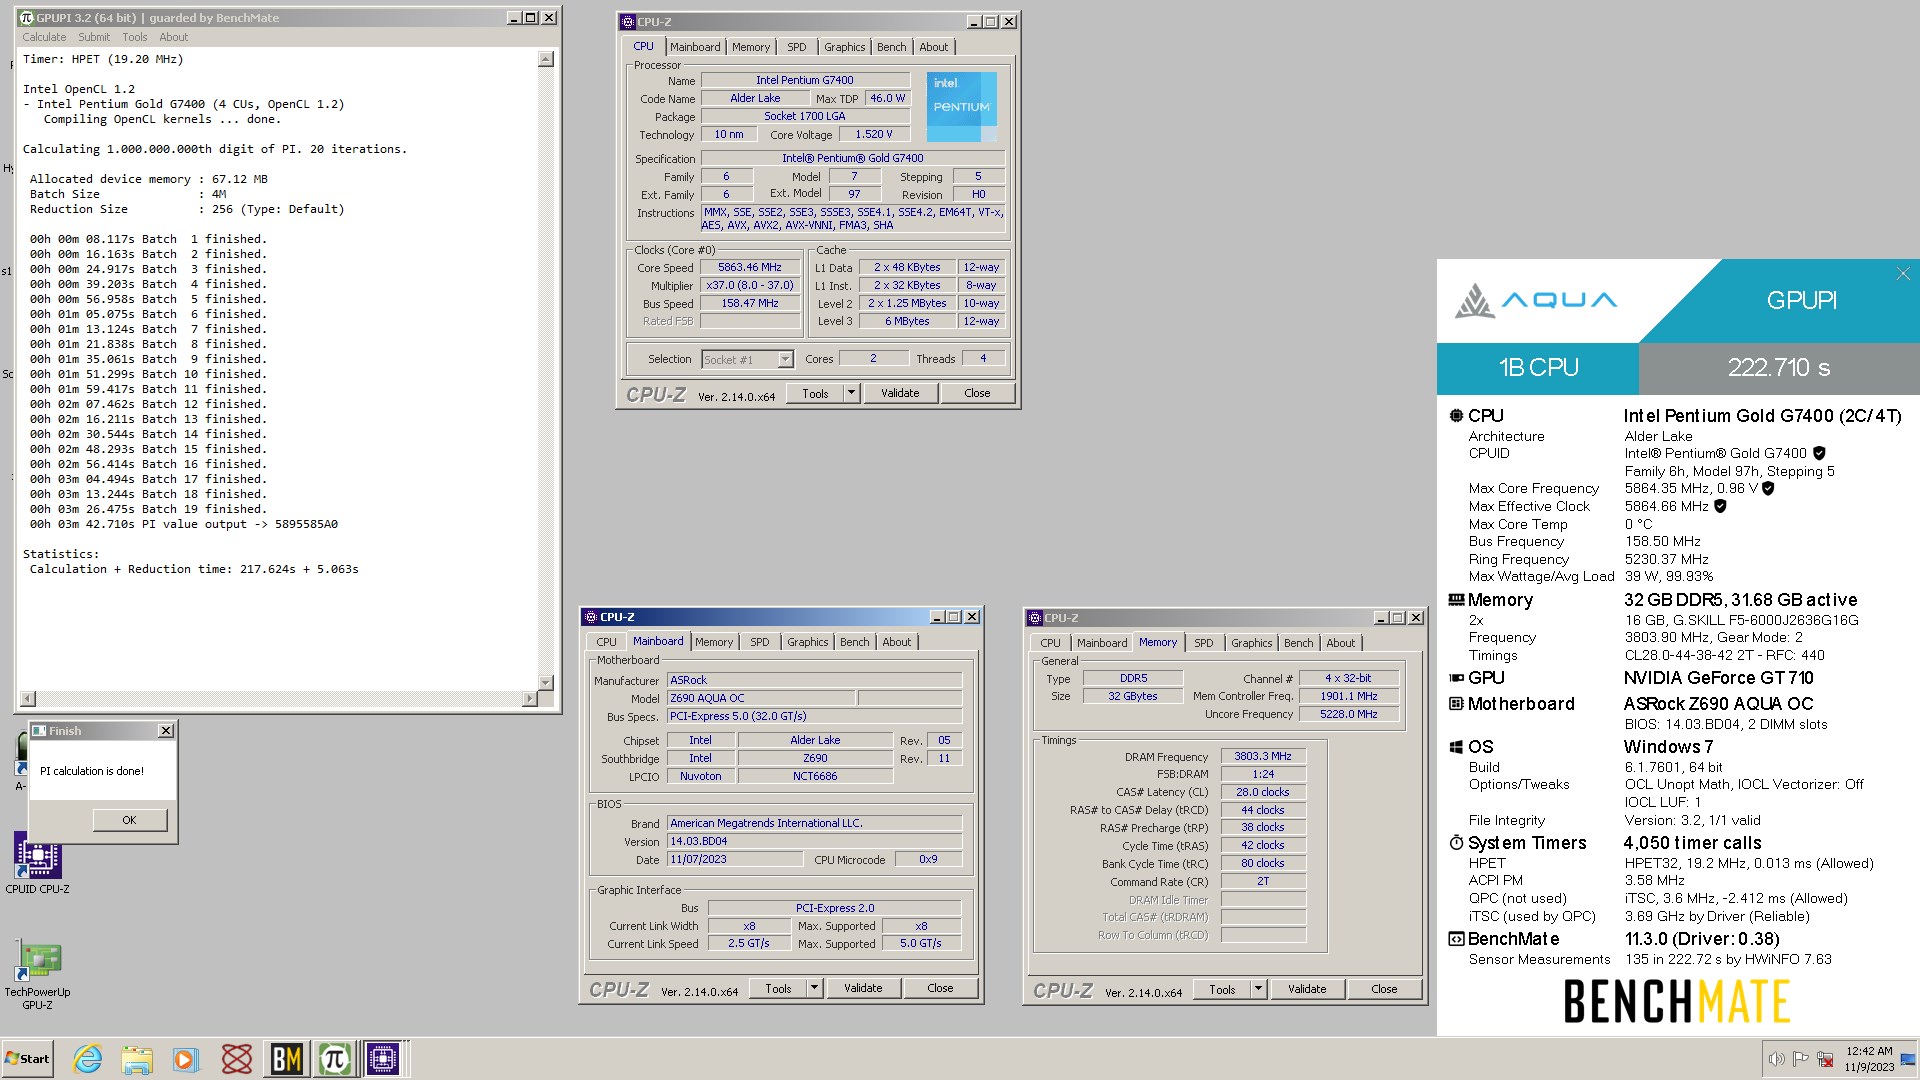
Task: Switch to Memory tab in top CPU-Z
Action: pos(751,47)
